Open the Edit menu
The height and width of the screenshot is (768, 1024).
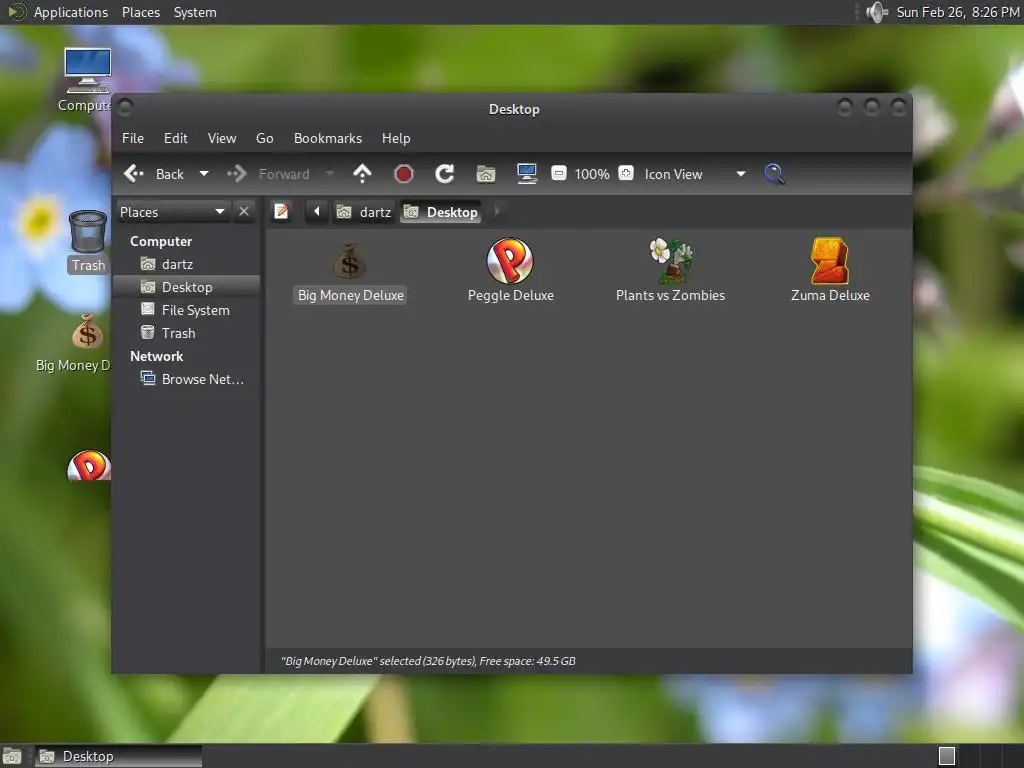[176, 138]
